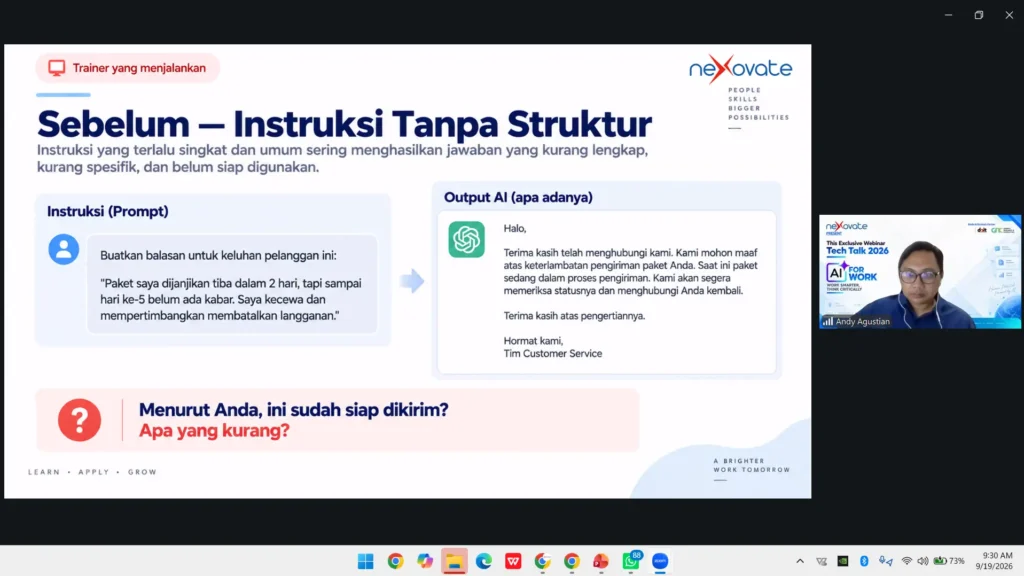Click the "LEARN • APPLY • GROW" footer
The width and height of the screenshot is (1024, 576).
[93, 472]
